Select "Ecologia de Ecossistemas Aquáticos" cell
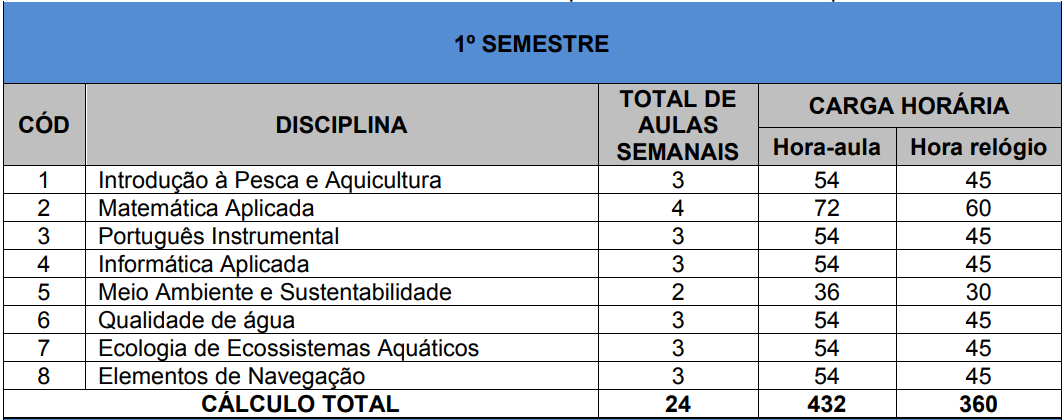 click(288, 348)
